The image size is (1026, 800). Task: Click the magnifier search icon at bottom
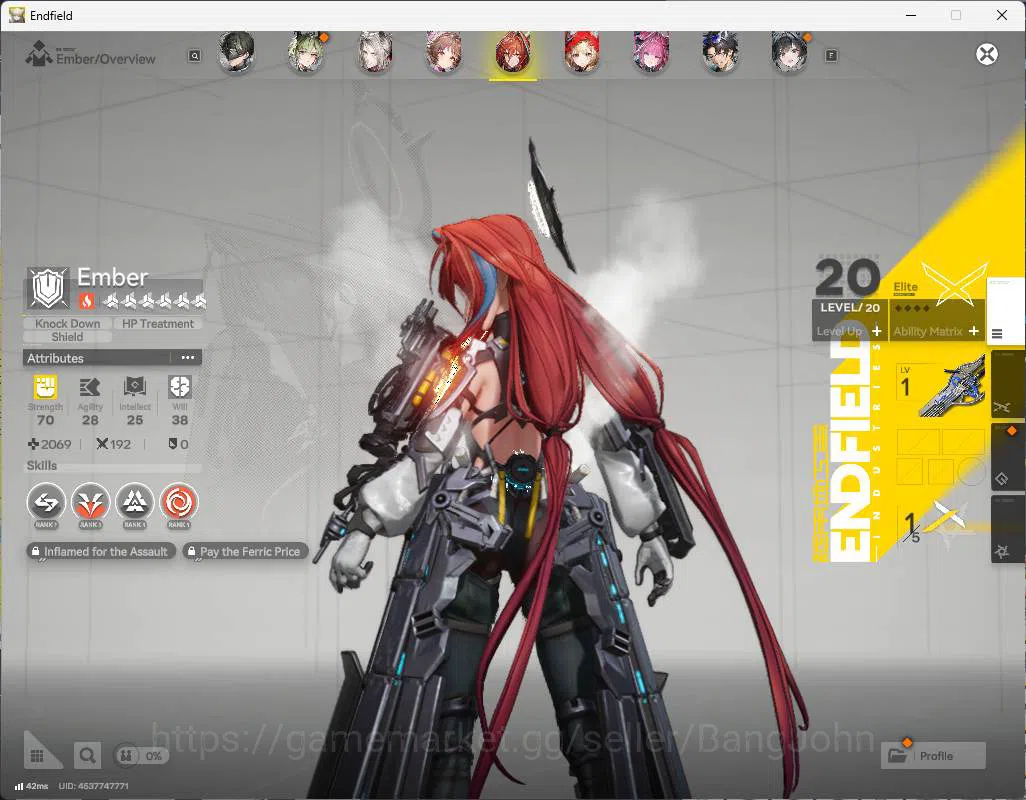87,756
